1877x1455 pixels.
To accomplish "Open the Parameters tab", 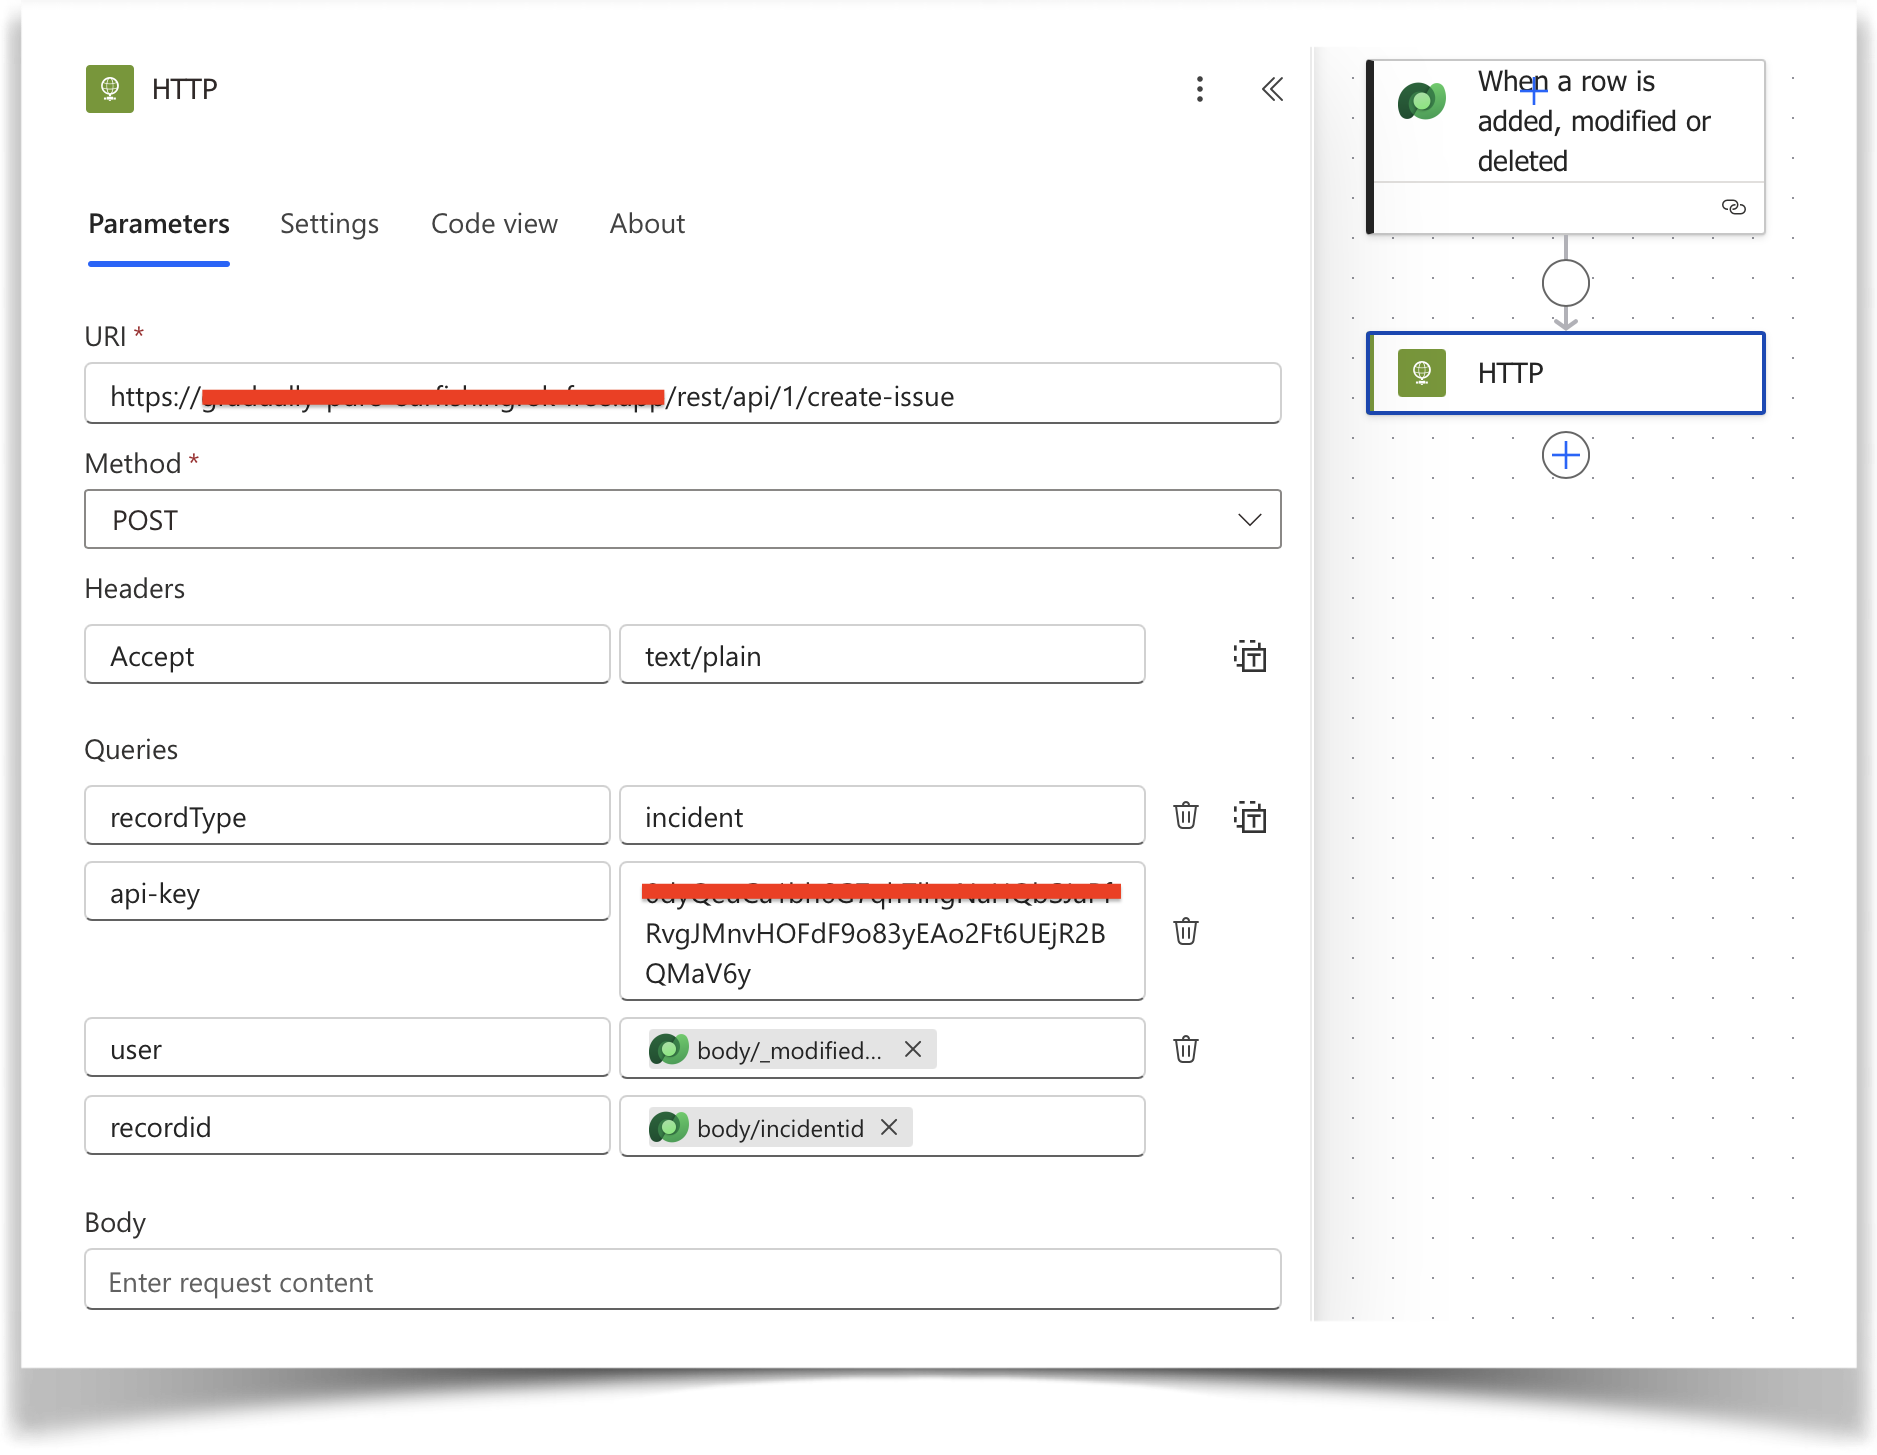I will point(159,224).
